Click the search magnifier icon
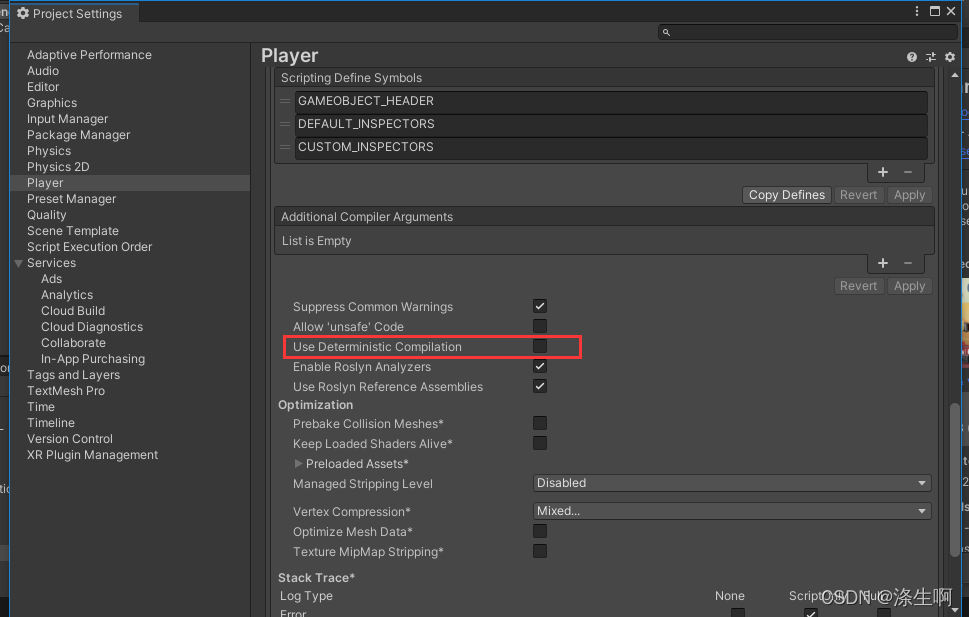Image resolution: width=969 pixels, height=617 pixels. point(666,32)
